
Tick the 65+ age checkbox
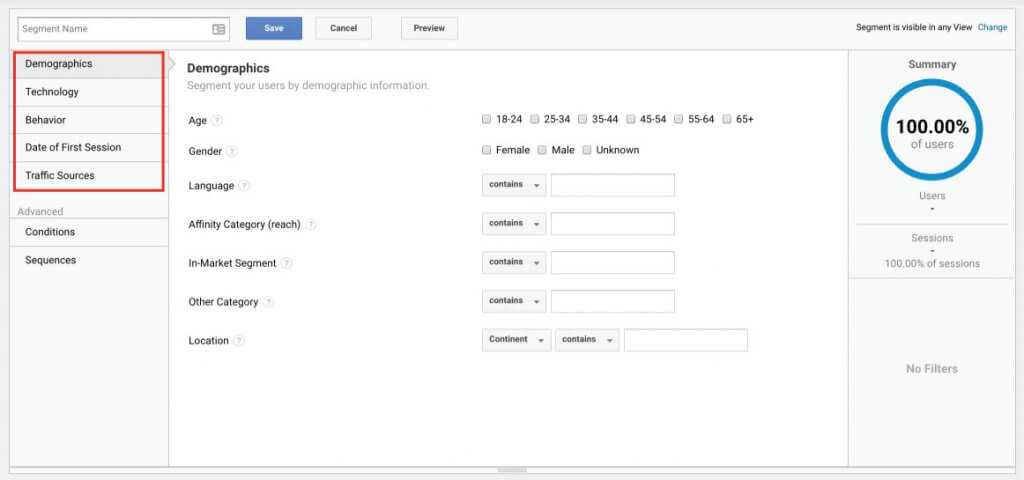pyautogui.click(x=727, y=120)
